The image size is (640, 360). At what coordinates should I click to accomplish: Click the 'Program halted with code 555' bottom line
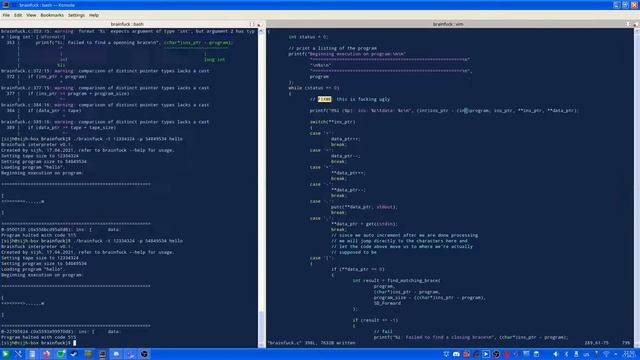(x=38, y=337)
